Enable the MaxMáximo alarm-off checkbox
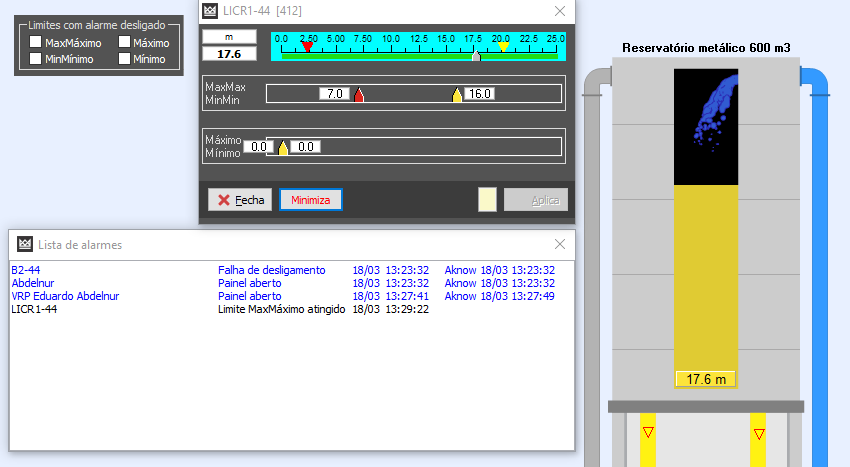 click(x=36, y=42)
